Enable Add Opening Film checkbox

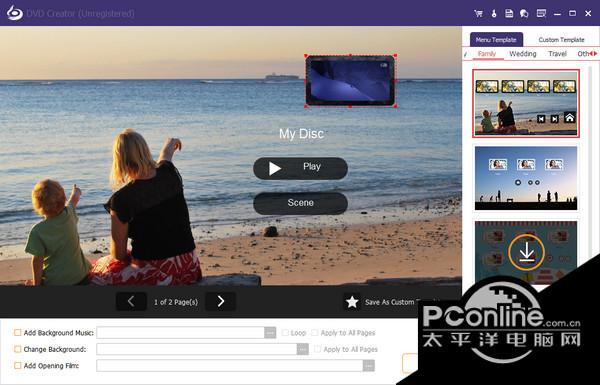coord(18,365)
